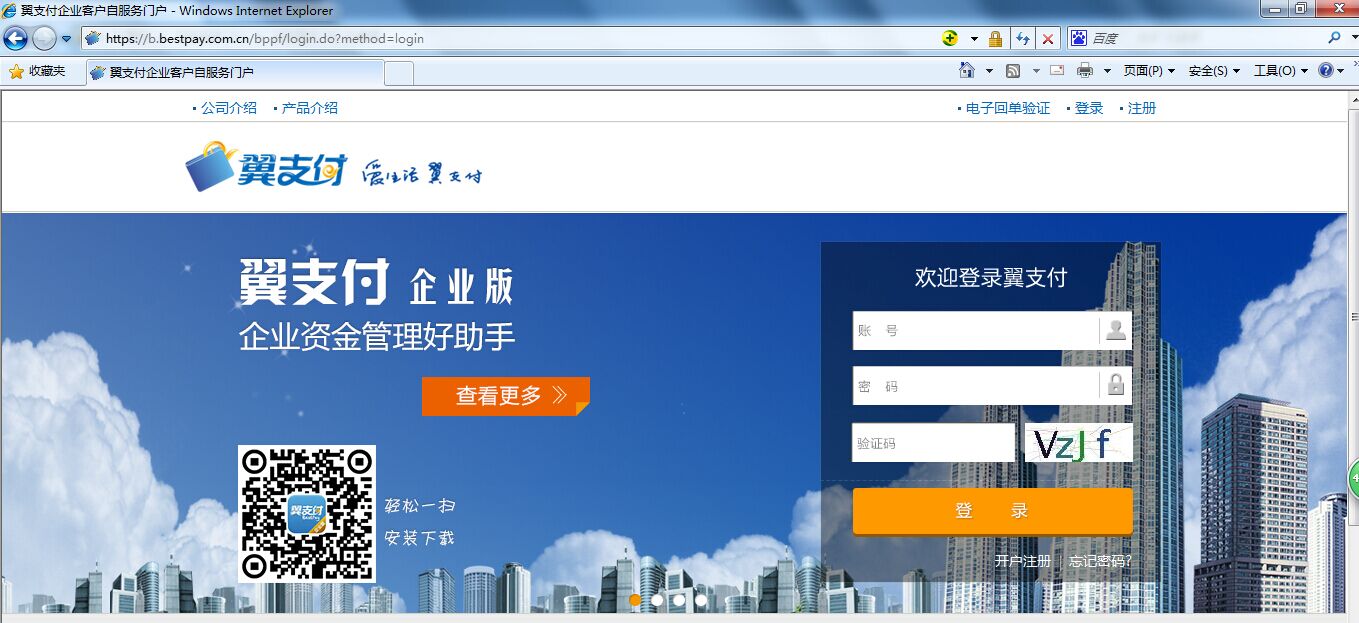Click the security padlock icon in address bar
Image resolution: width=1359 pixels, height=623 pixels.
click(x=995, y=39)
